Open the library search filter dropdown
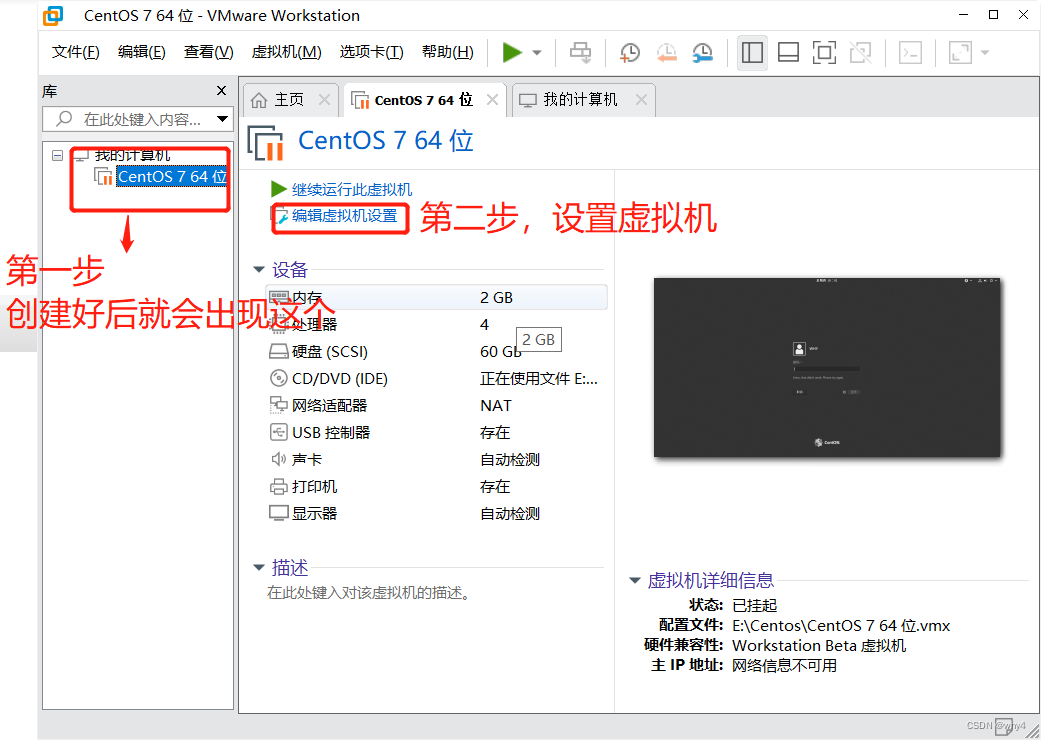The image size is (1041, 740). [222, 119]
